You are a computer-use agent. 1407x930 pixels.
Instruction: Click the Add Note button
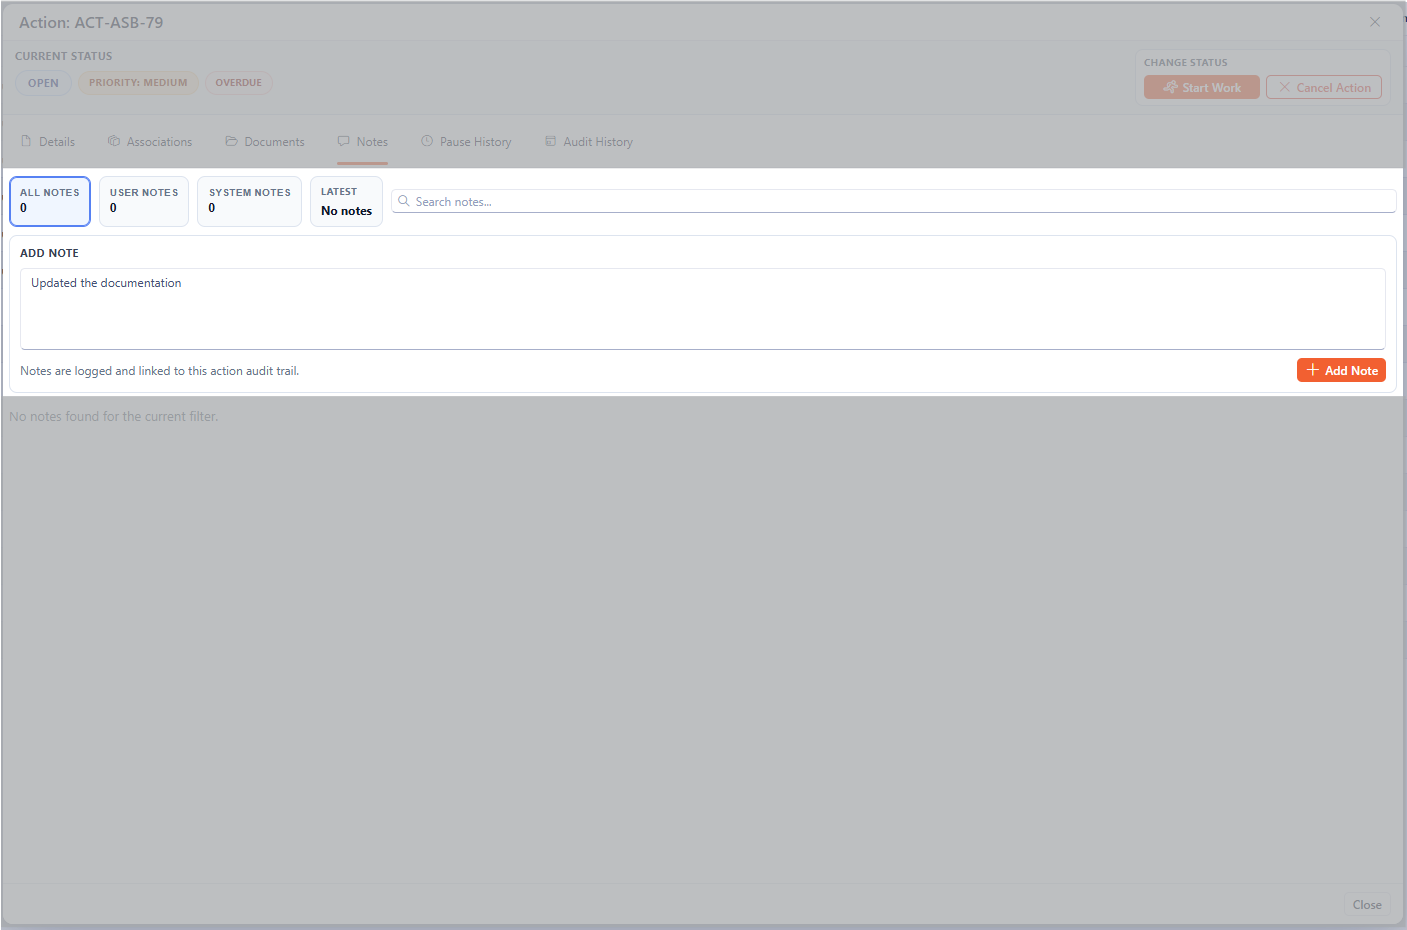point(1341,370)
